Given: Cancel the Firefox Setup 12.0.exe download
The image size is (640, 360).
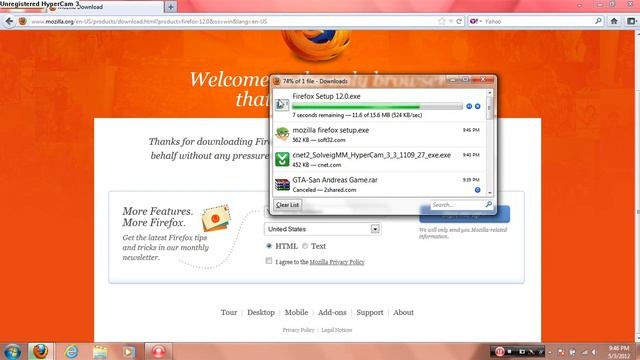Looking at the screenshot, I should (x=478, y=106).
